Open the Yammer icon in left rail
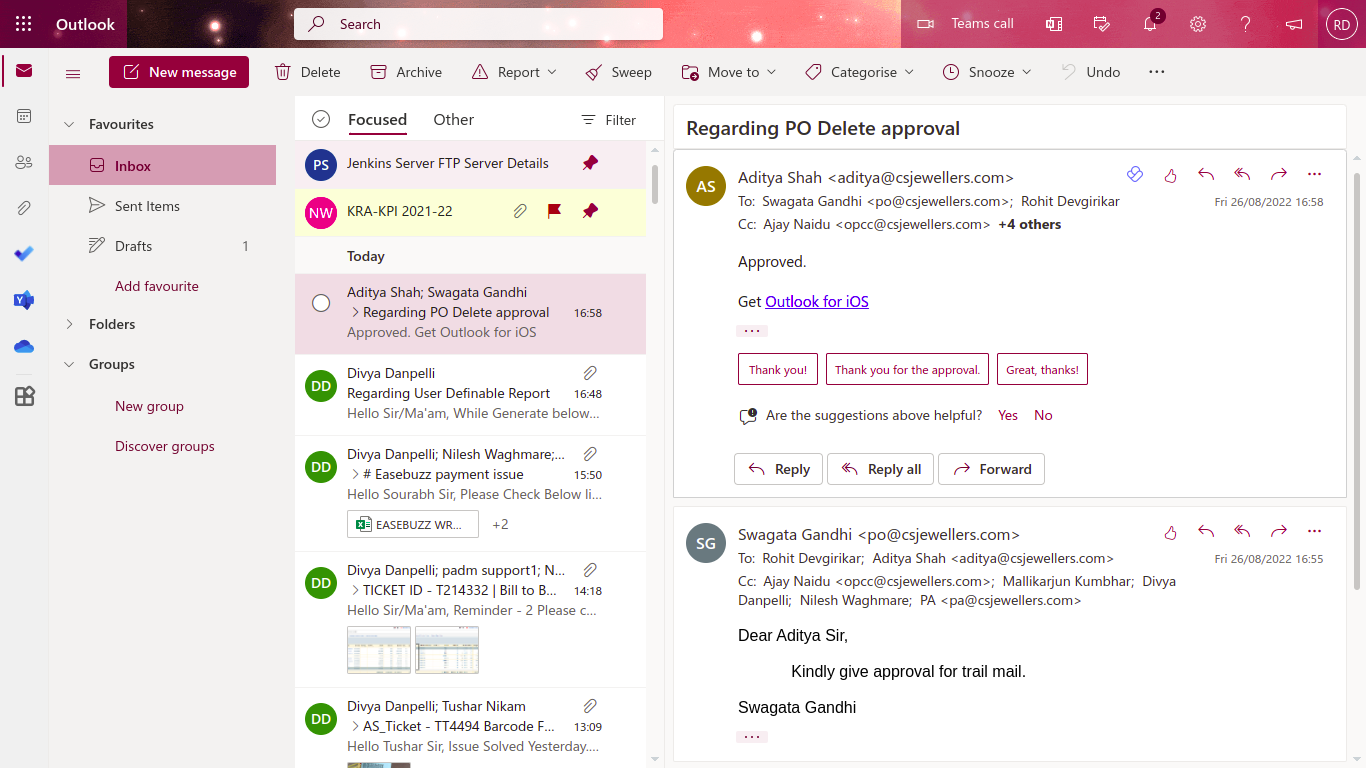The height and width of the screenshot is (768, 1366). pos(24,300)
